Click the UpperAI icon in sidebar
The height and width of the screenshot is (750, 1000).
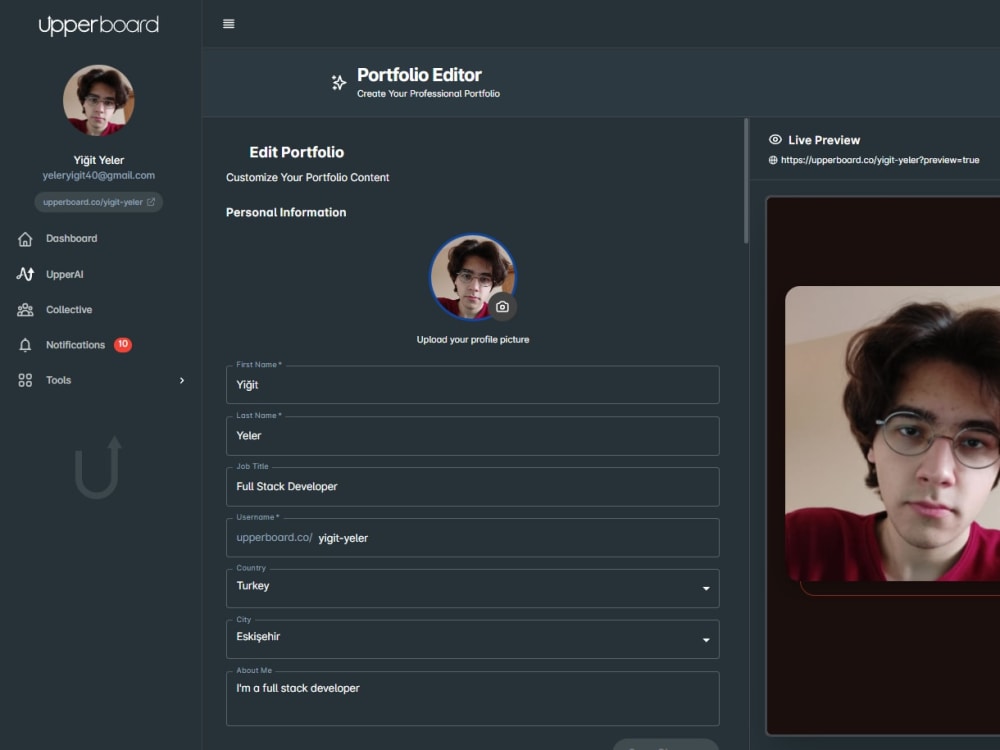pyautogui.click(x=25, y=274)
